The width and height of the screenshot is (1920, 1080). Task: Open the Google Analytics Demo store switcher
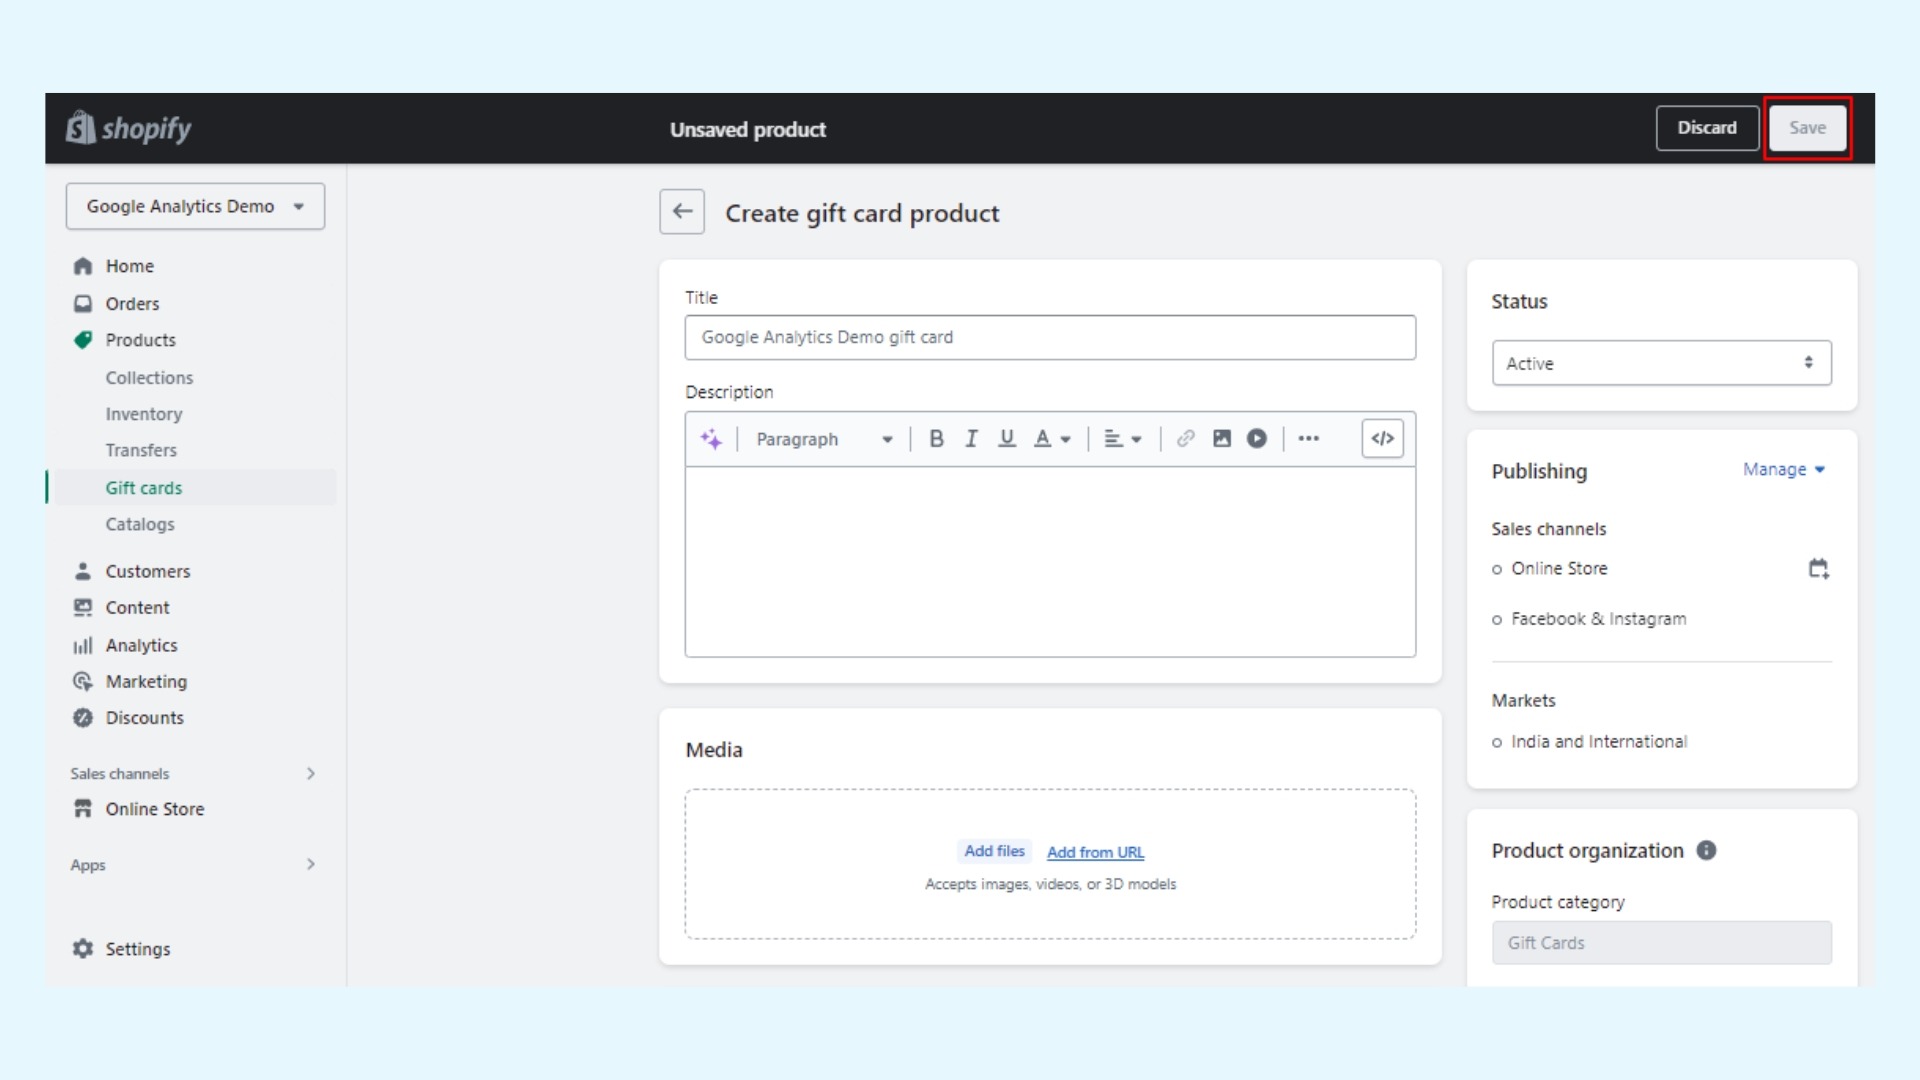[195, 206]
